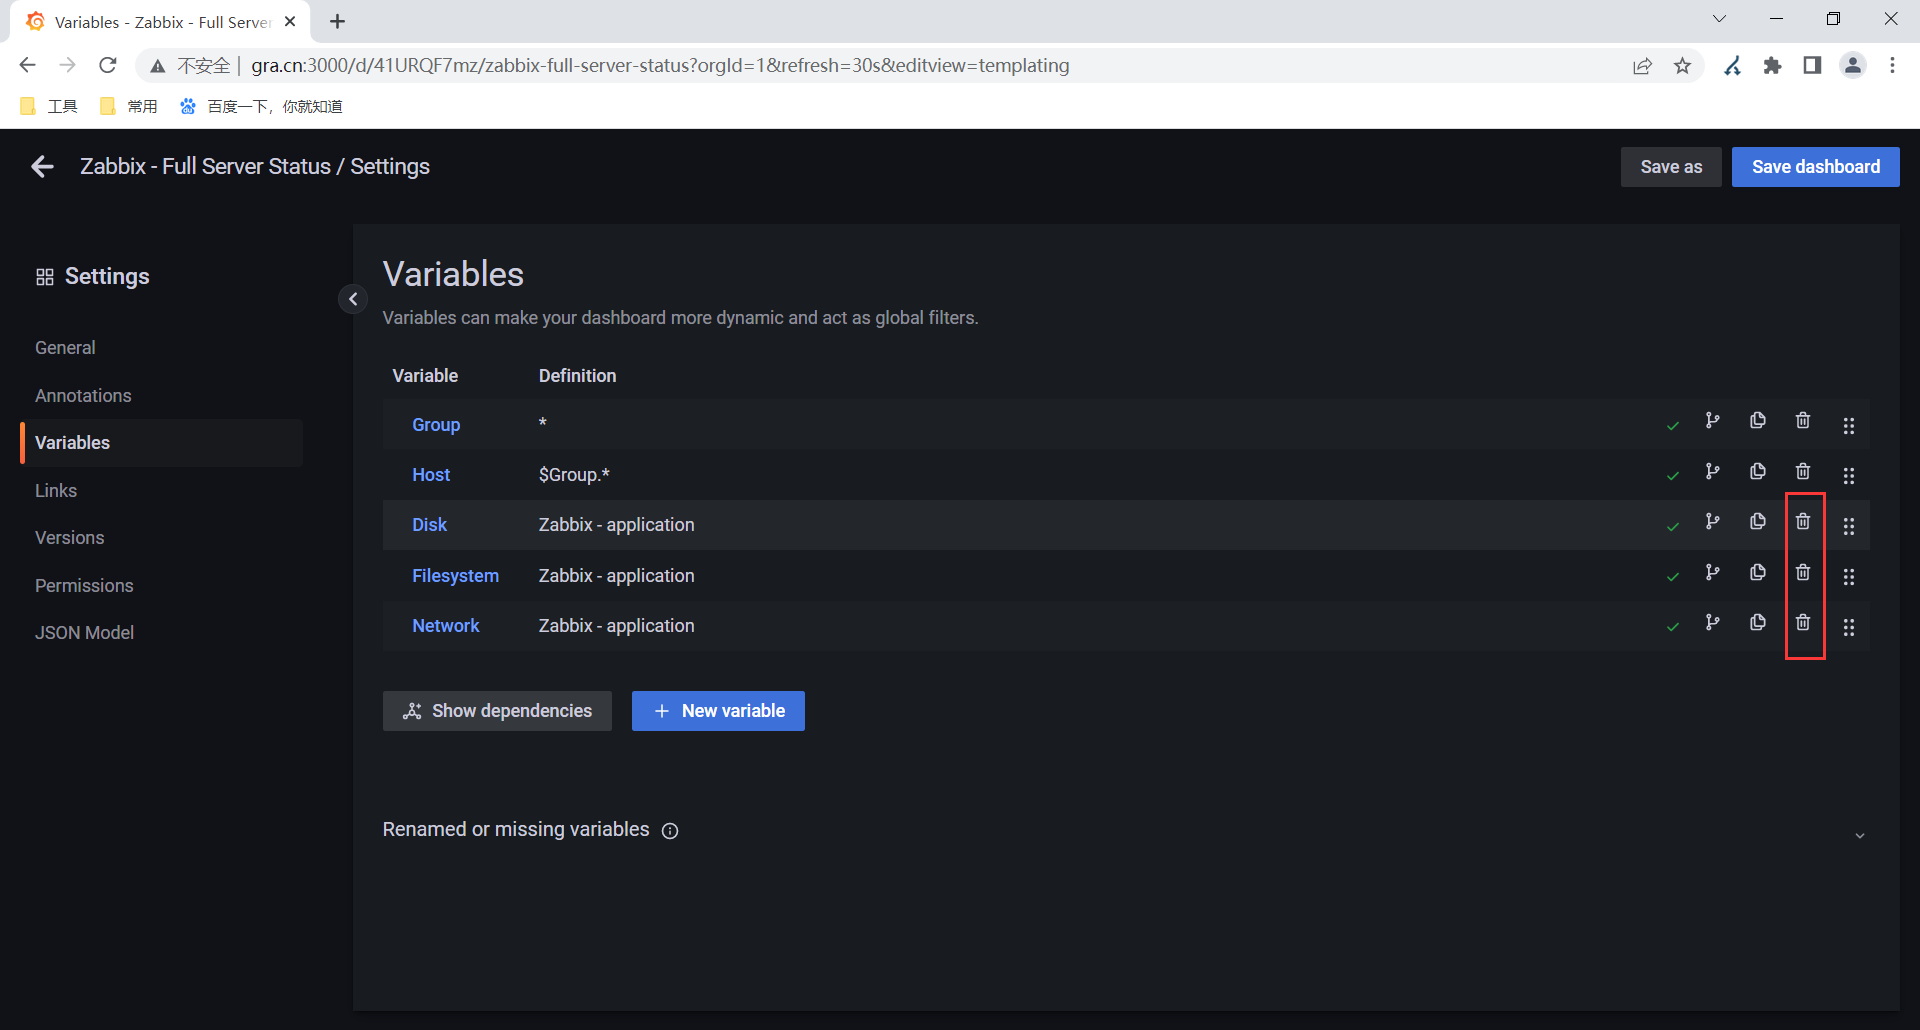Open the Filesystem variable link
The width and height of the screenshot is (1920, 1030).
click(x=455, y=576)
